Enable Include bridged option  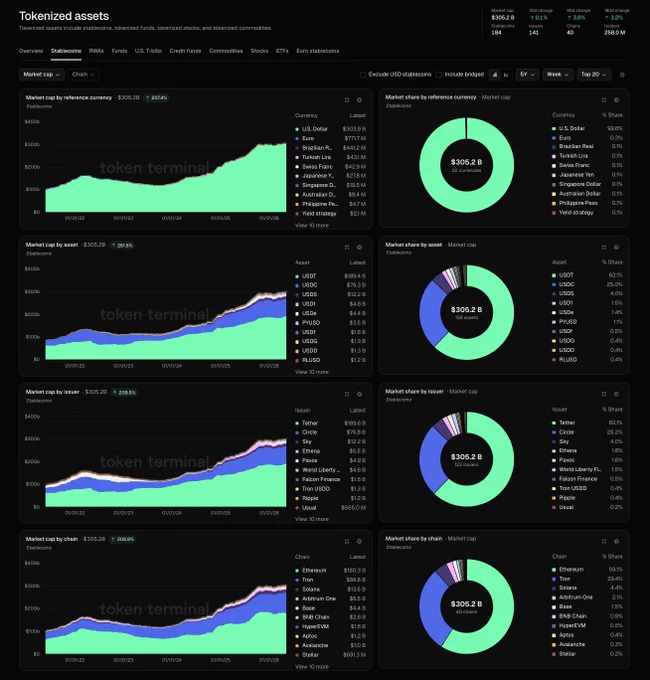click(x=460, y=75)
